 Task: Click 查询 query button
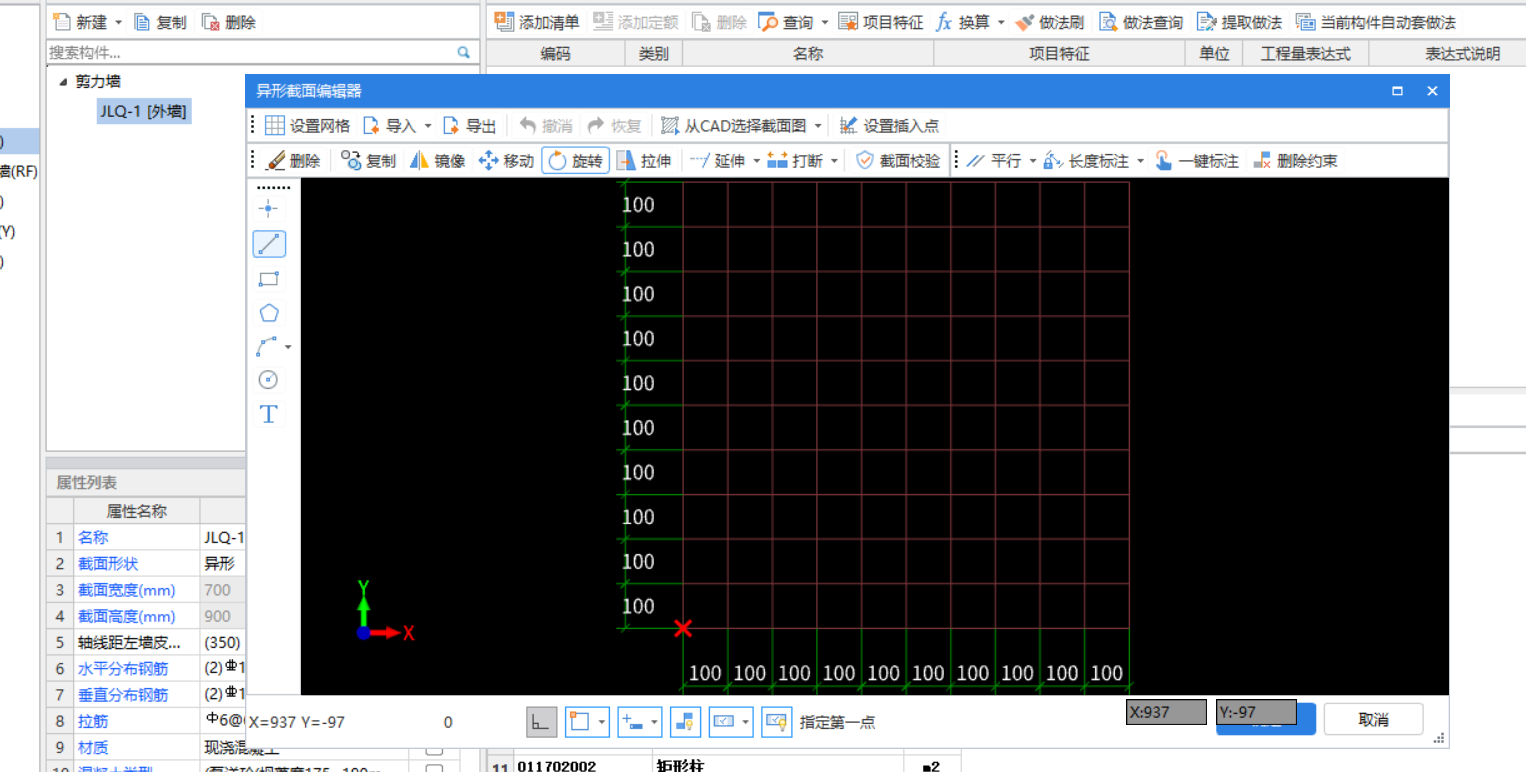786,22
